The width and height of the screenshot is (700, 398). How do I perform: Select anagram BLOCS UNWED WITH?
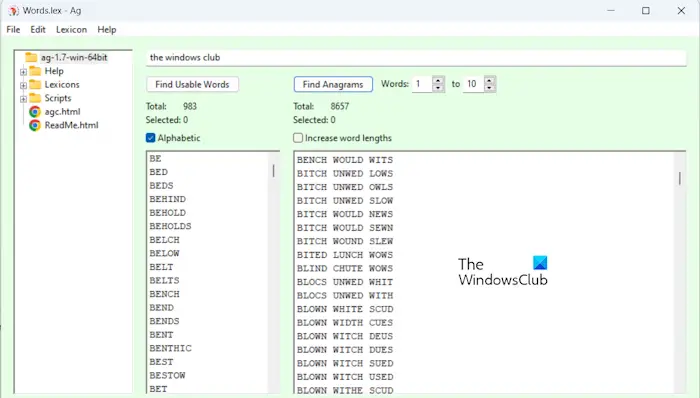coord(345,295)
